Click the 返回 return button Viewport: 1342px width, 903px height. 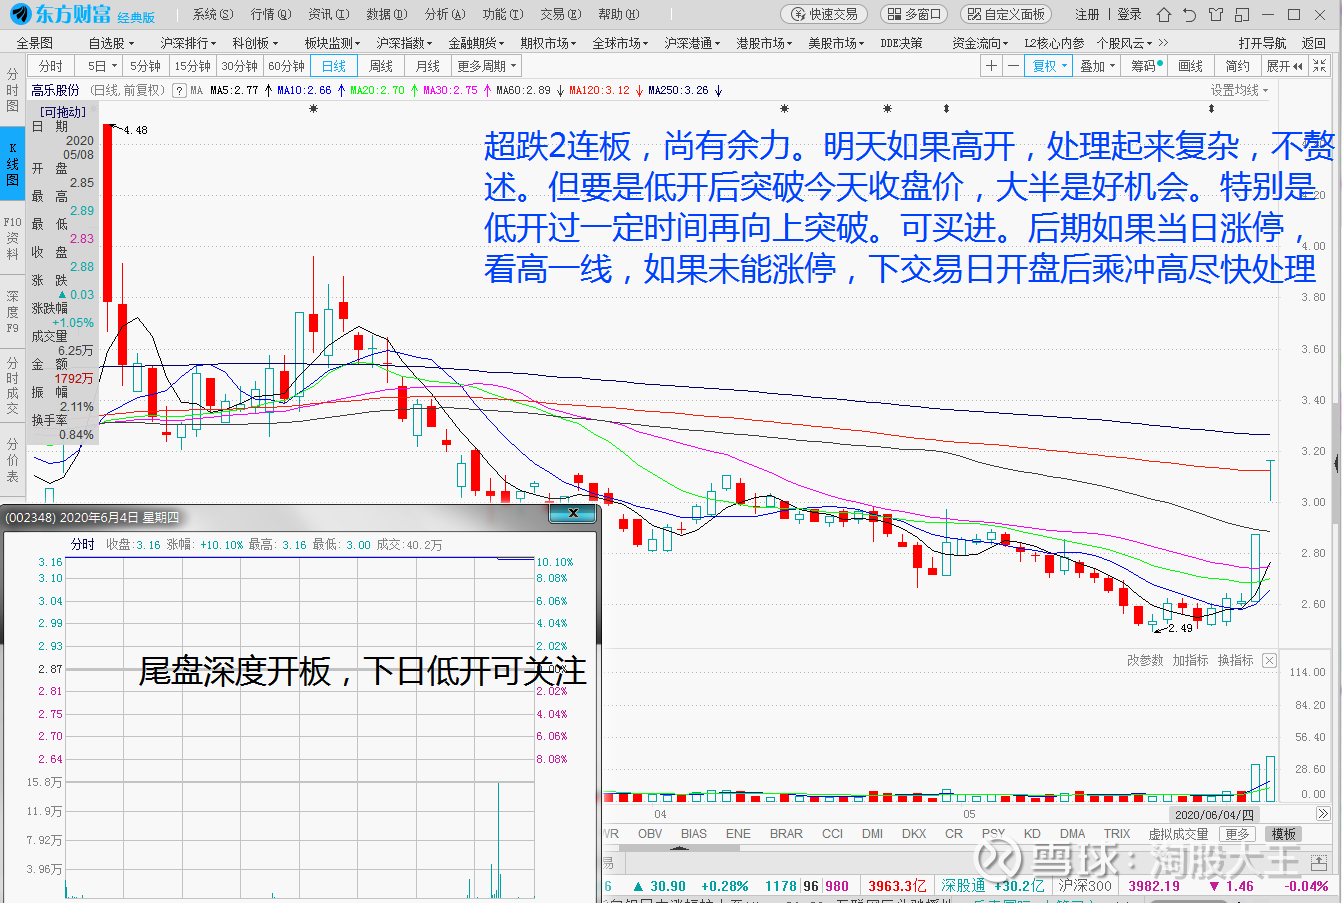coord(1314,43)
